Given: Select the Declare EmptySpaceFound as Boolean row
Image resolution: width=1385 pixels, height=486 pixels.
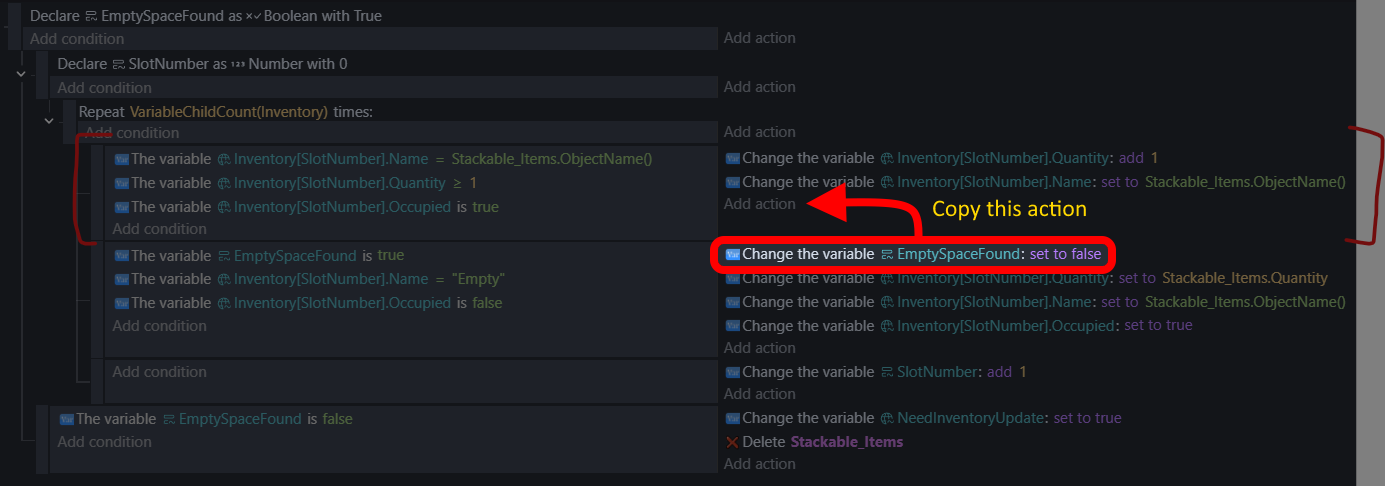Looking at the screenshot, I should coord(206,16).
